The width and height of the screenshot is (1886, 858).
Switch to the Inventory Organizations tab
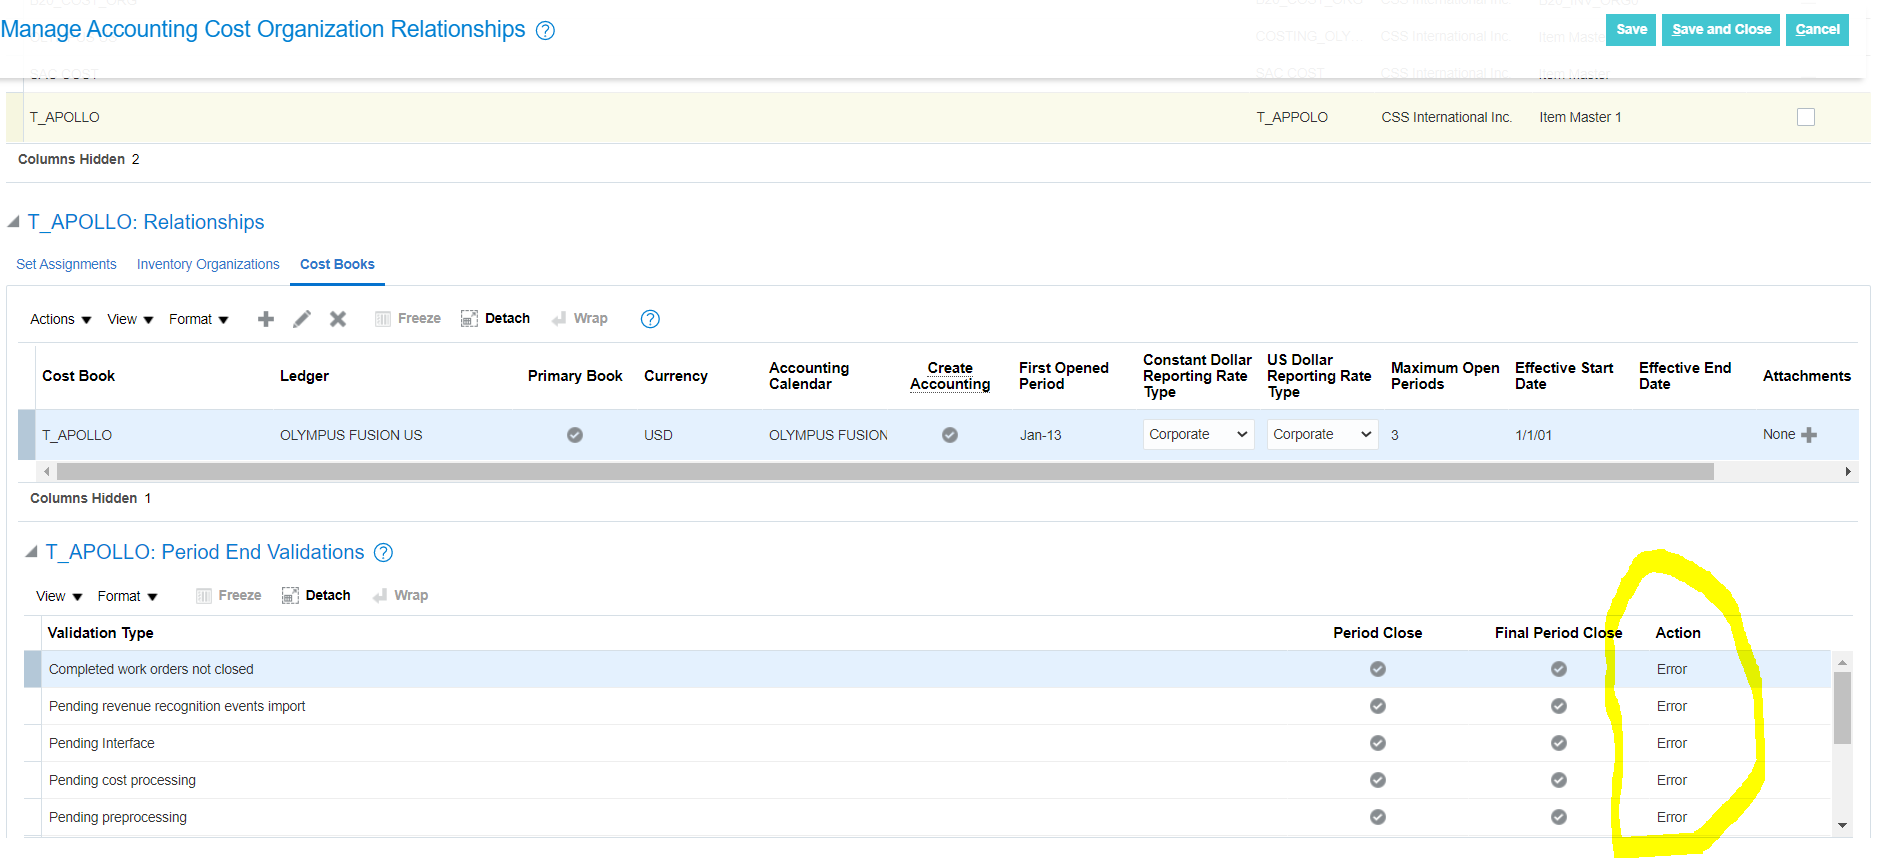point(208,264)
